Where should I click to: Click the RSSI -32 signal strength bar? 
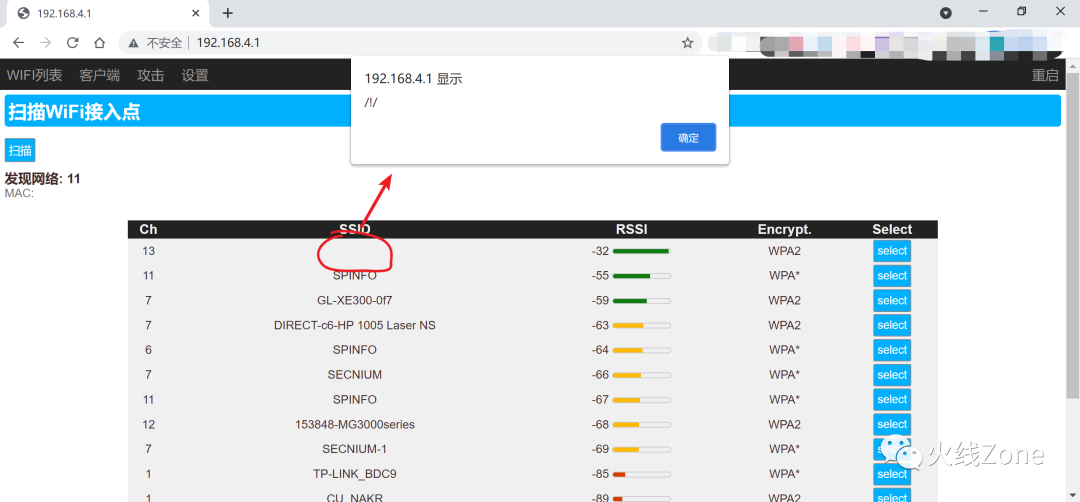tap(641, 251)
